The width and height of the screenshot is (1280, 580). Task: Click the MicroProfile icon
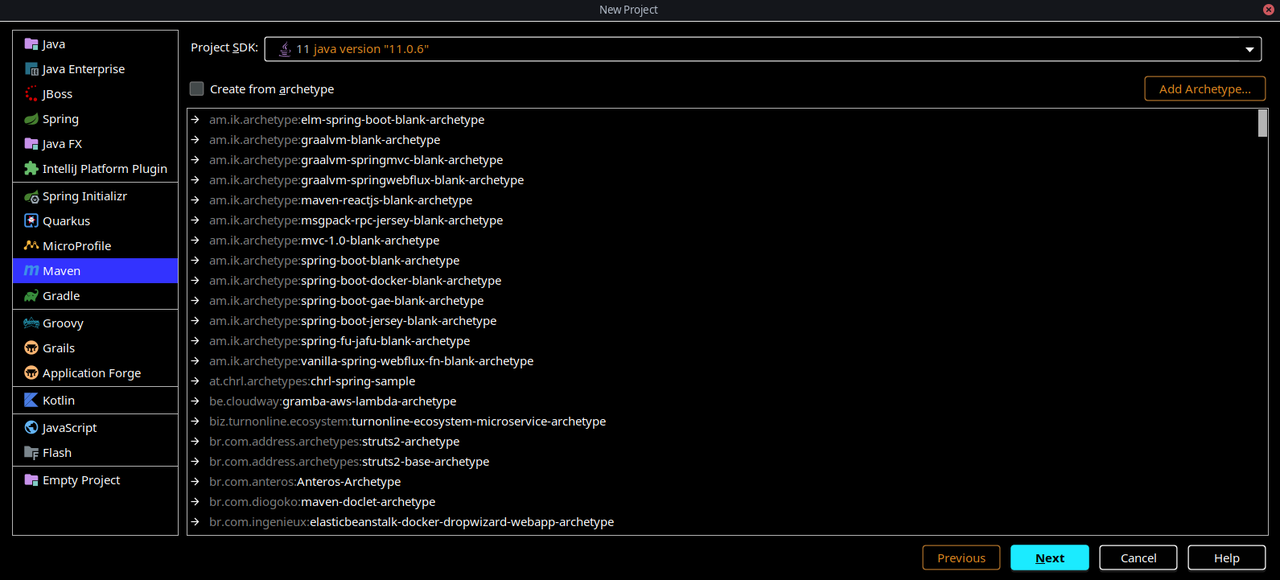(31, 246)
